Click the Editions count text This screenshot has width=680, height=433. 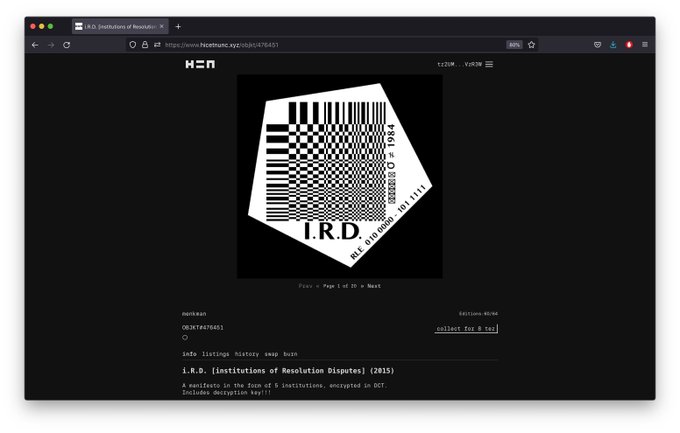point(478,314)
